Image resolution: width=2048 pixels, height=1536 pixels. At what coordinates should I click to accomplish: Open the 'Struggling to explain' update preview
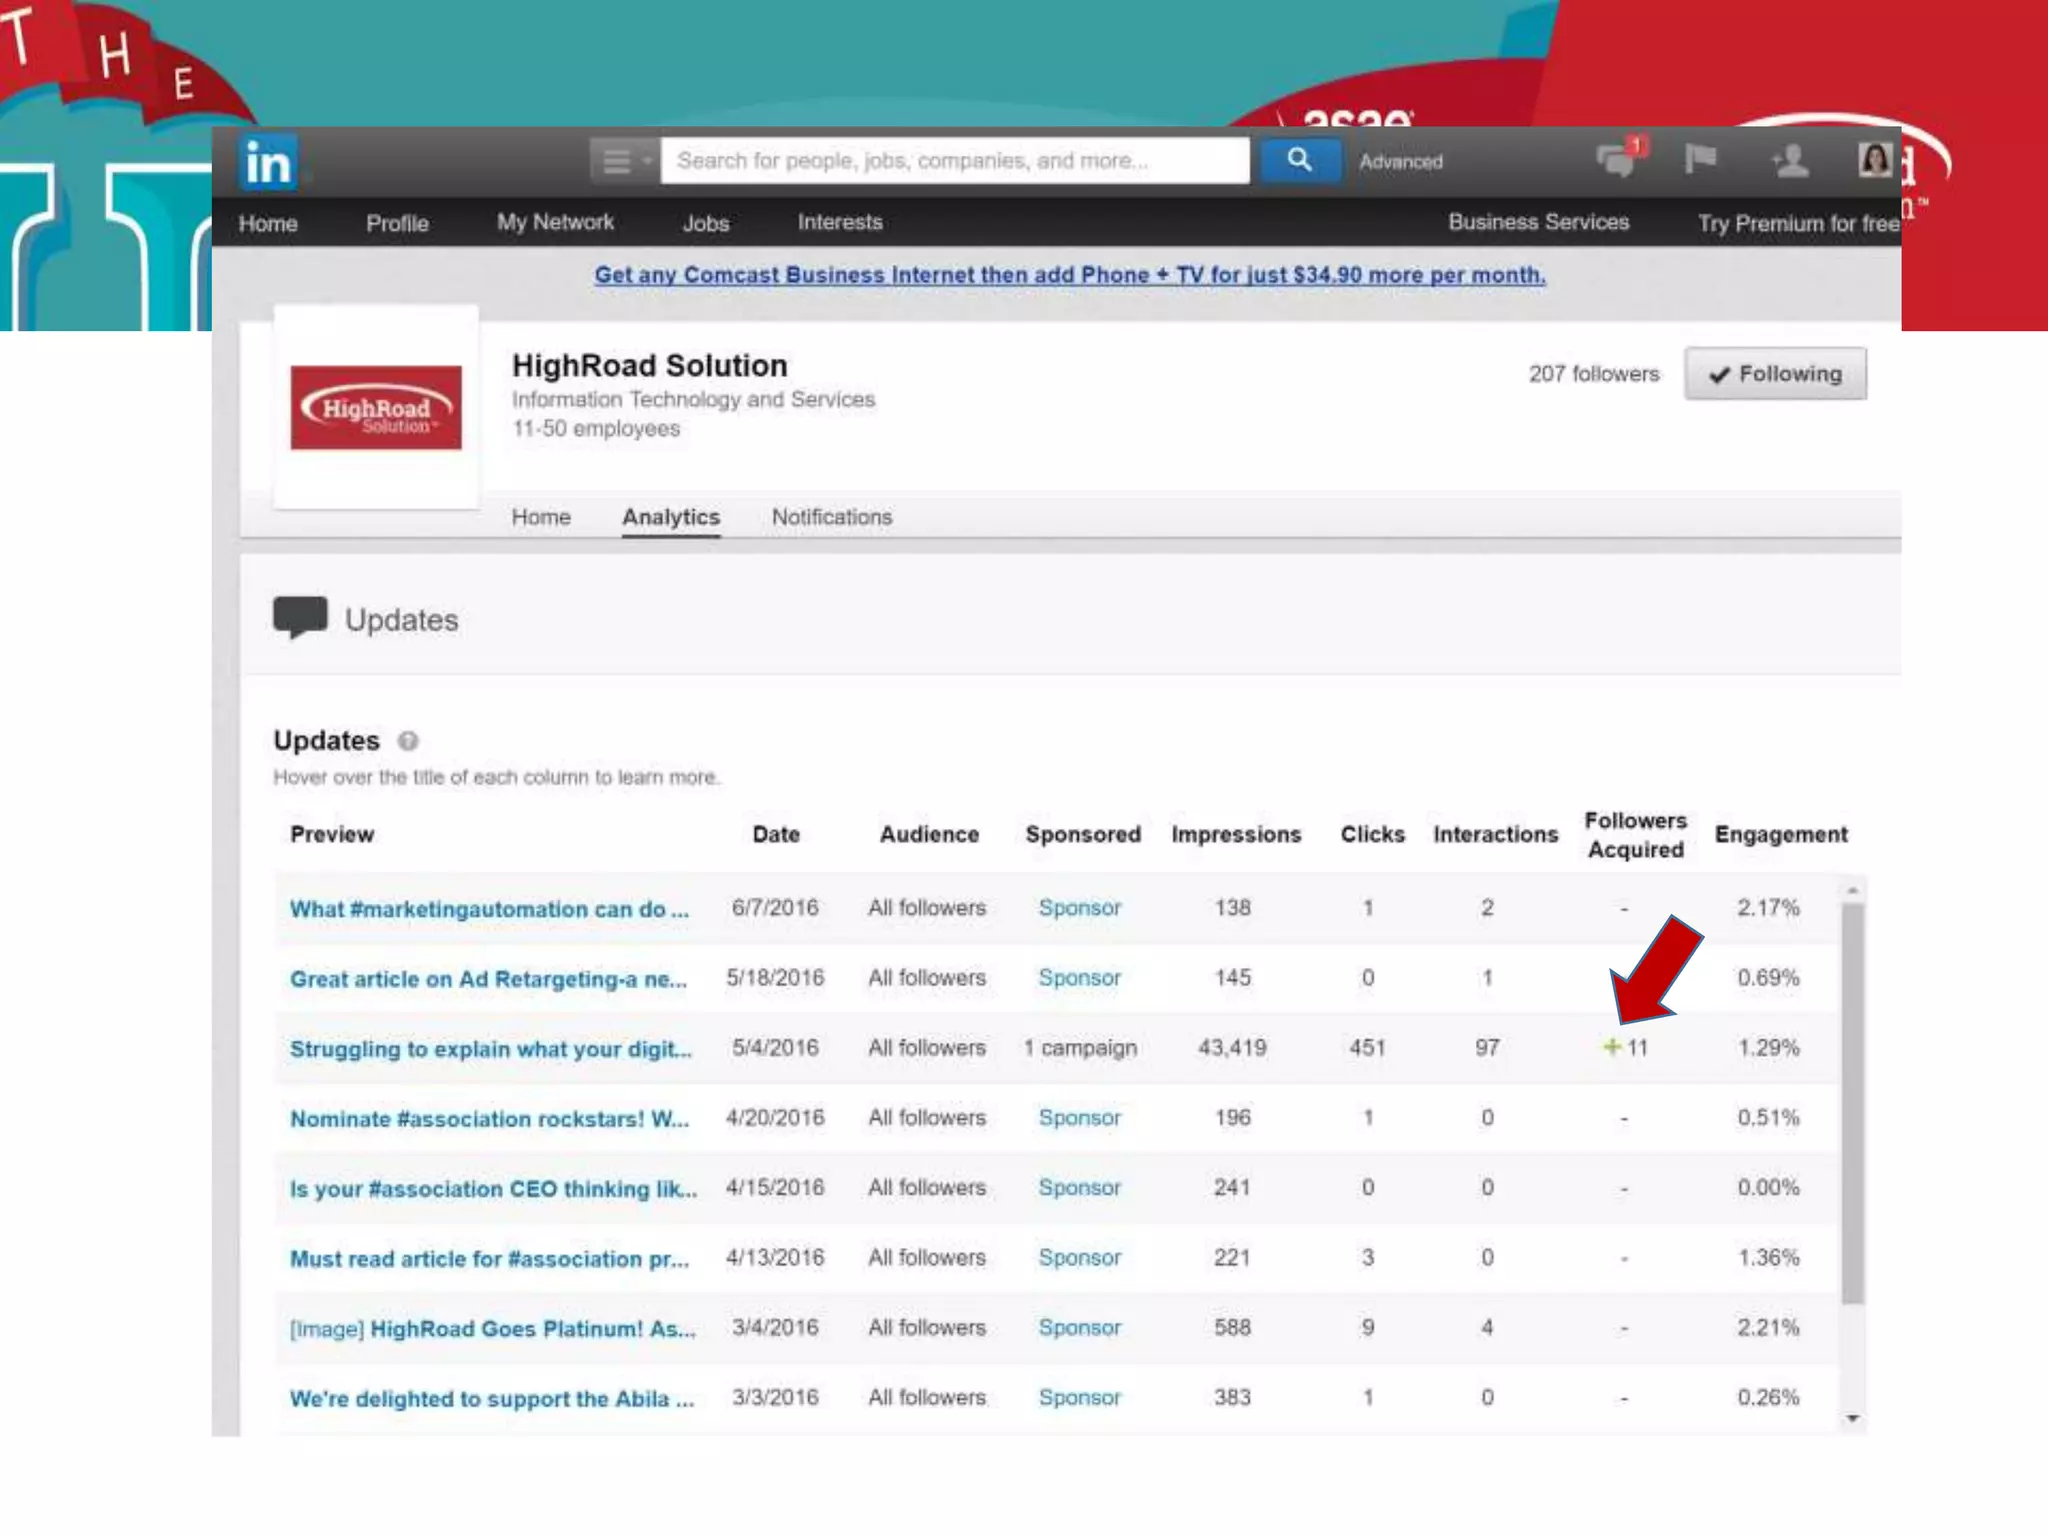[490, 1049]
